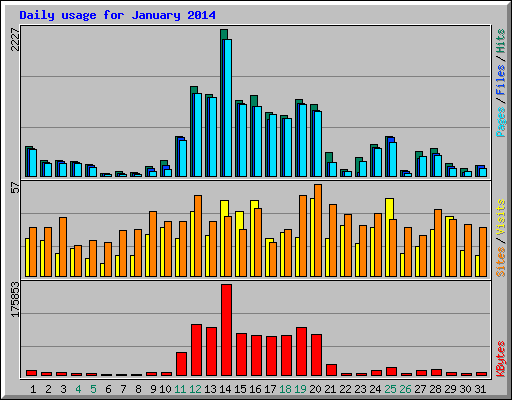Click day 1 on the date axis

(33, 389)
